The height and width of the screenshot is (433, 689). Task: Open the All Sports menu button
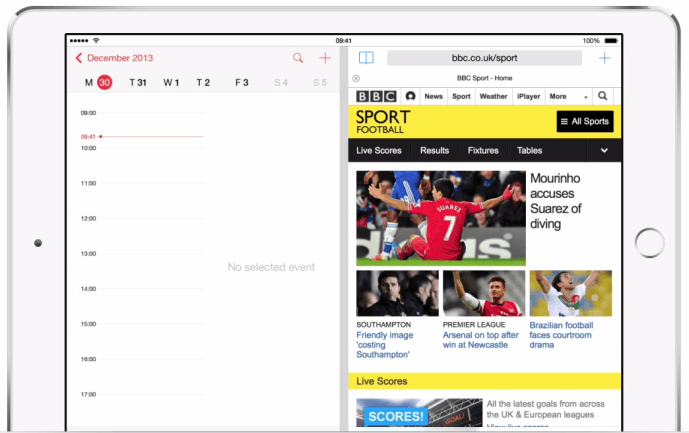[x=585, y=121]
